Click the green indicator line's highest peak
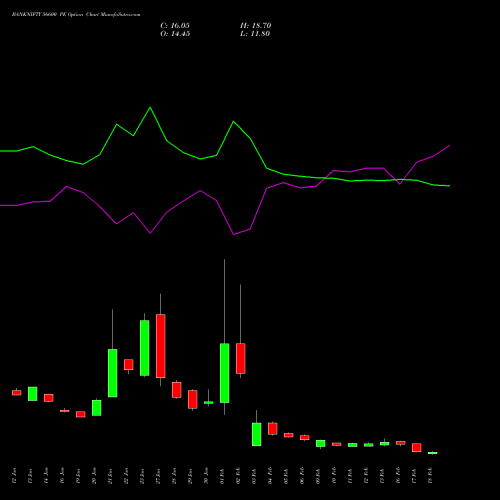Image resolution: width=500 pixels, height=500 pixels. click(150, 107)
